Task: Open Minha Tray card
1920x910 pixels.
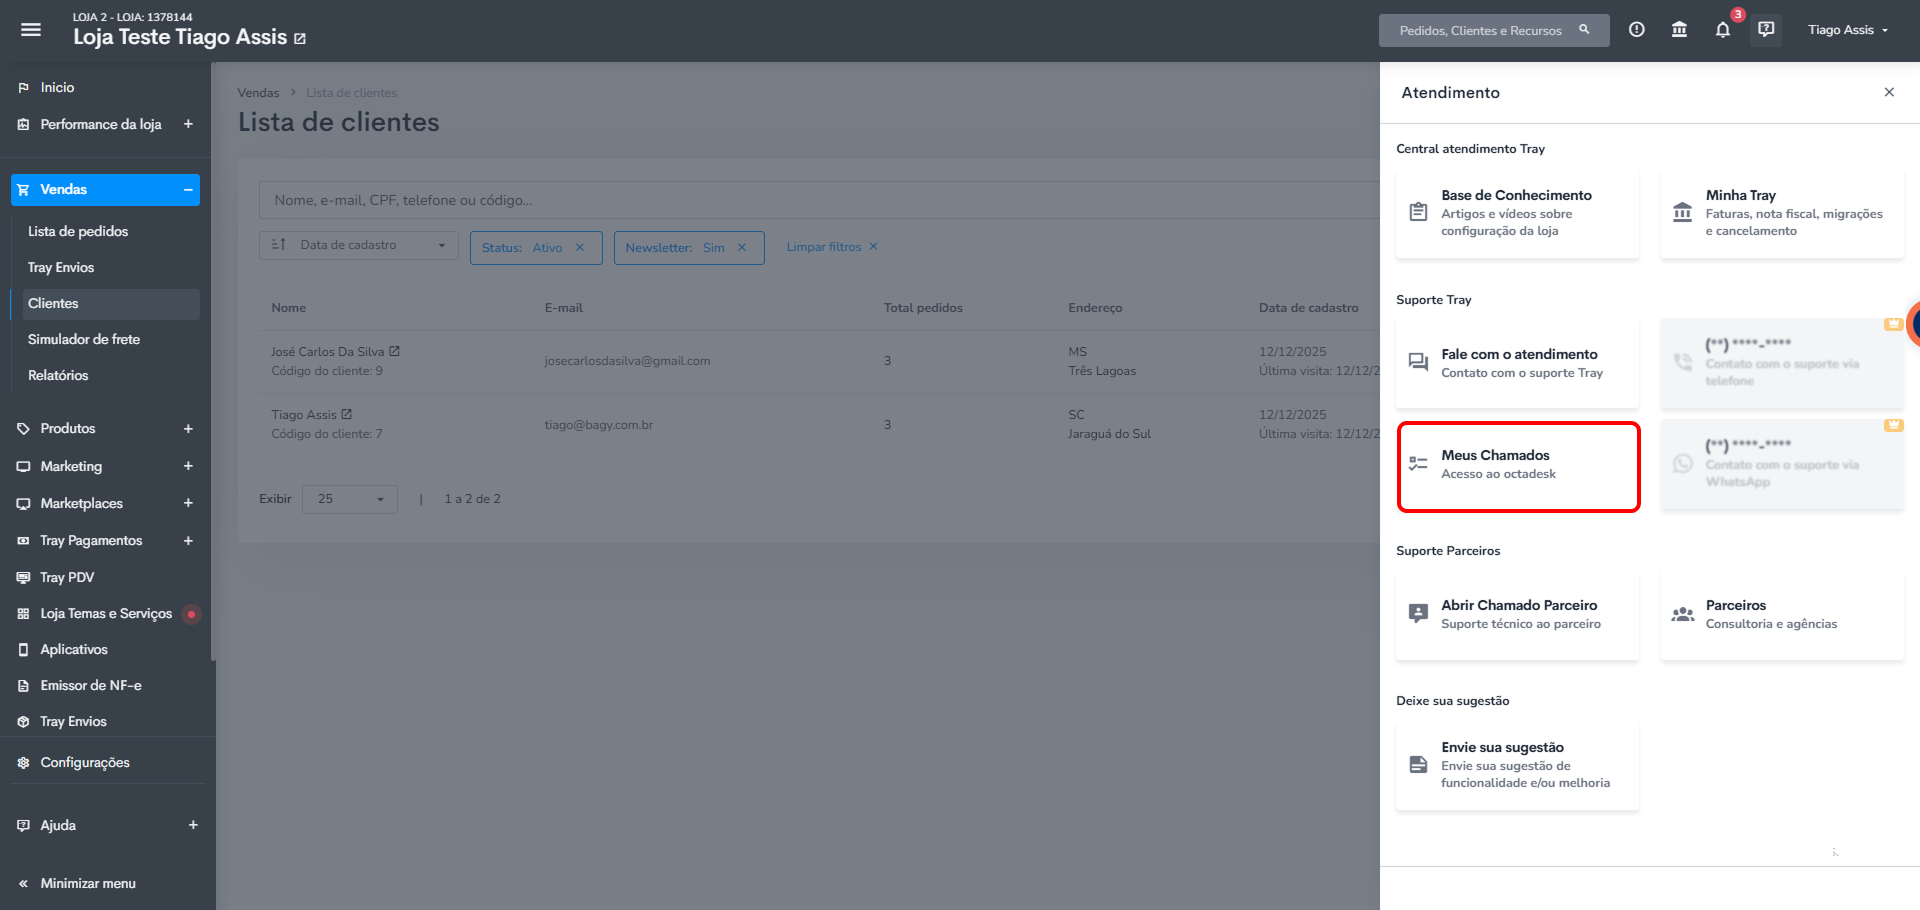Action: (1782, 213)
